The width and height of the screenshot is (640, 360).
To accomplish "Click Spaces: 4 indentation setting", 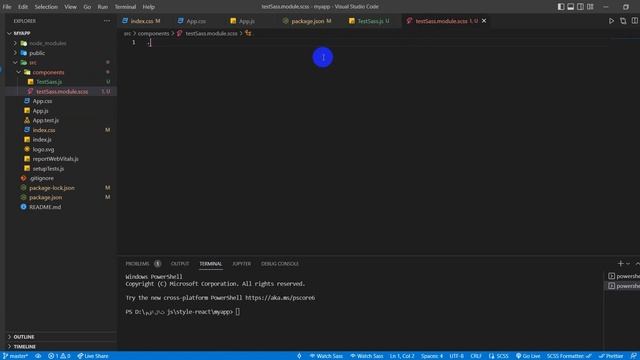I will (432, 356).
